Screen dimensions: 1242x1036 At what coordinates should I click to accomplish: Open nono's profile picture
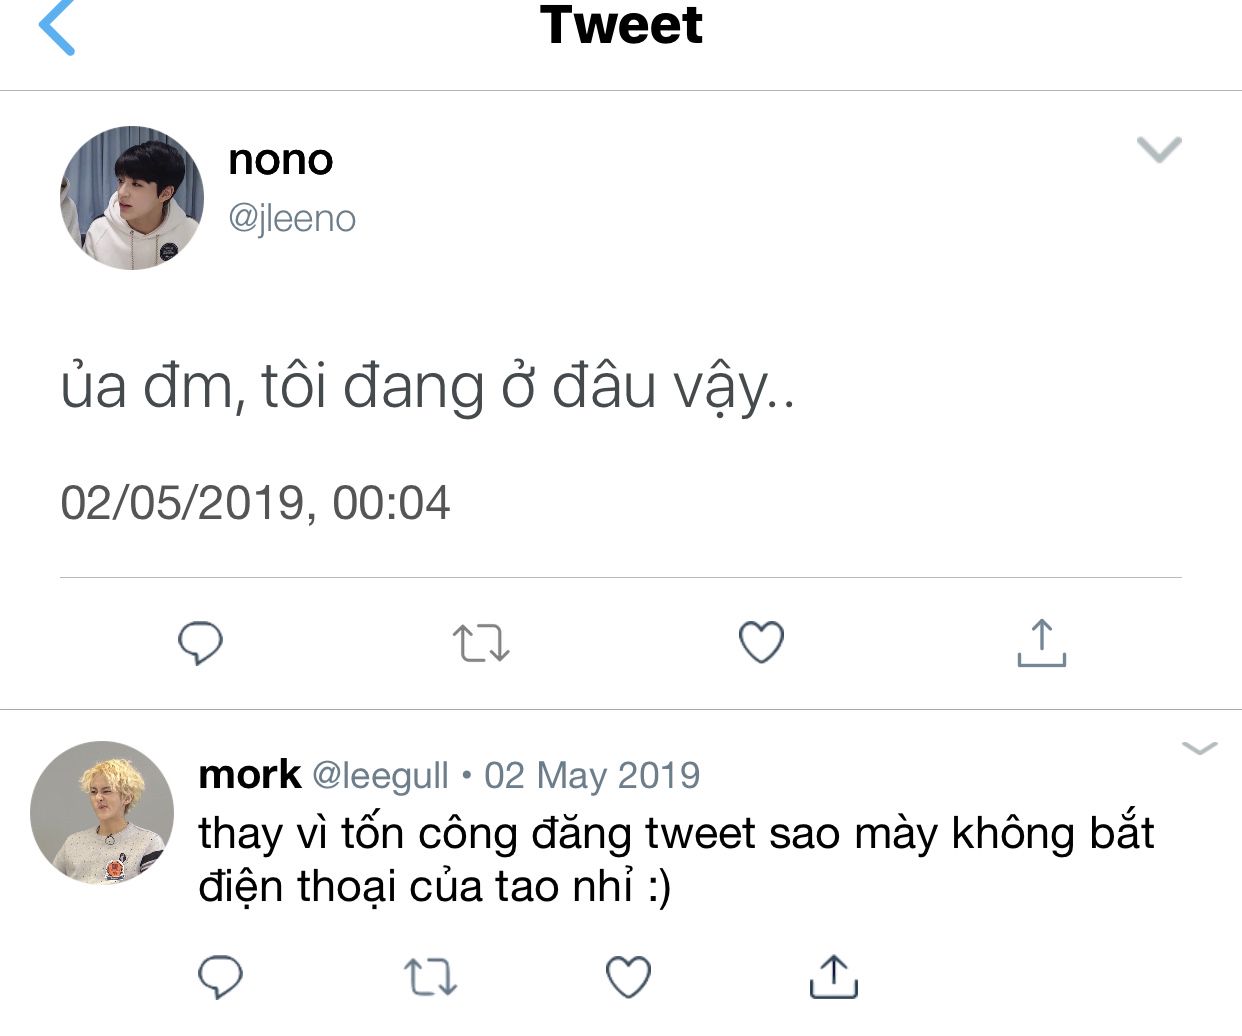(132, 197)
